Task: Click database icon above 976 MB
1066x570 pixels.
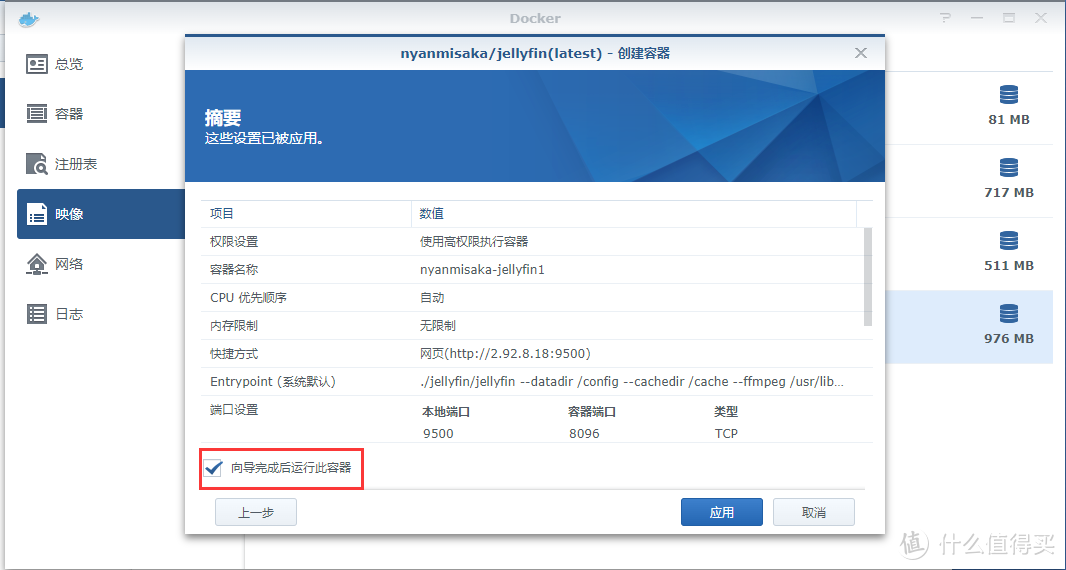Action: 1009,314
